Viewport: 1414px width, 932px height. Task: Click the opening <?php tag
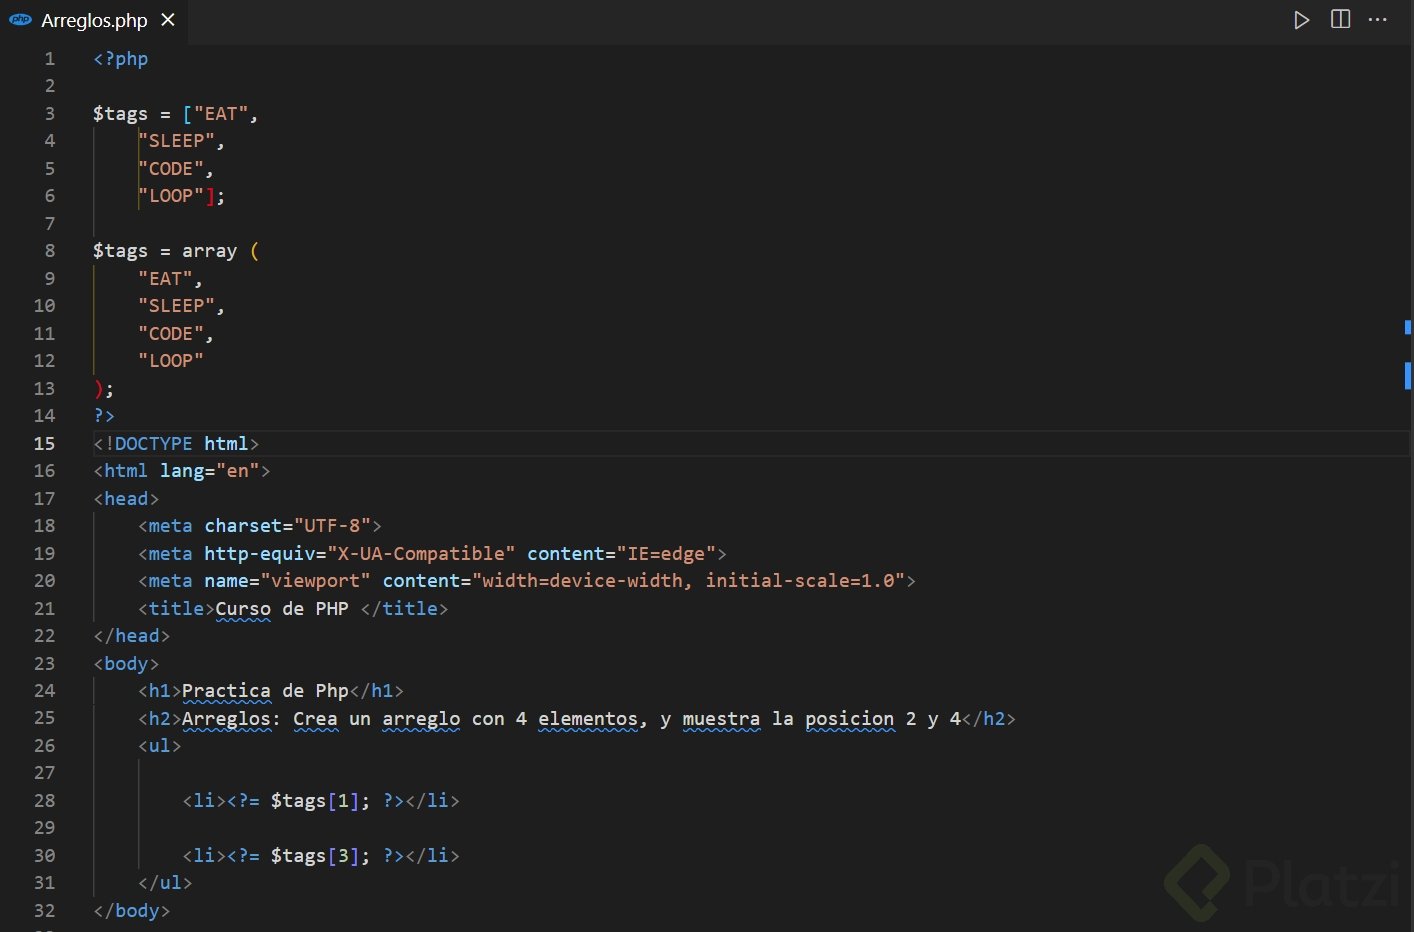click(x=120, y=59)
